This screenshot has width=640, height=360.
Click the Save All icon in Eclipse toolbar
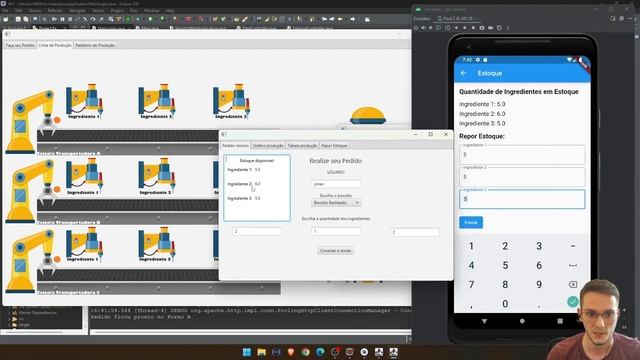26,19
